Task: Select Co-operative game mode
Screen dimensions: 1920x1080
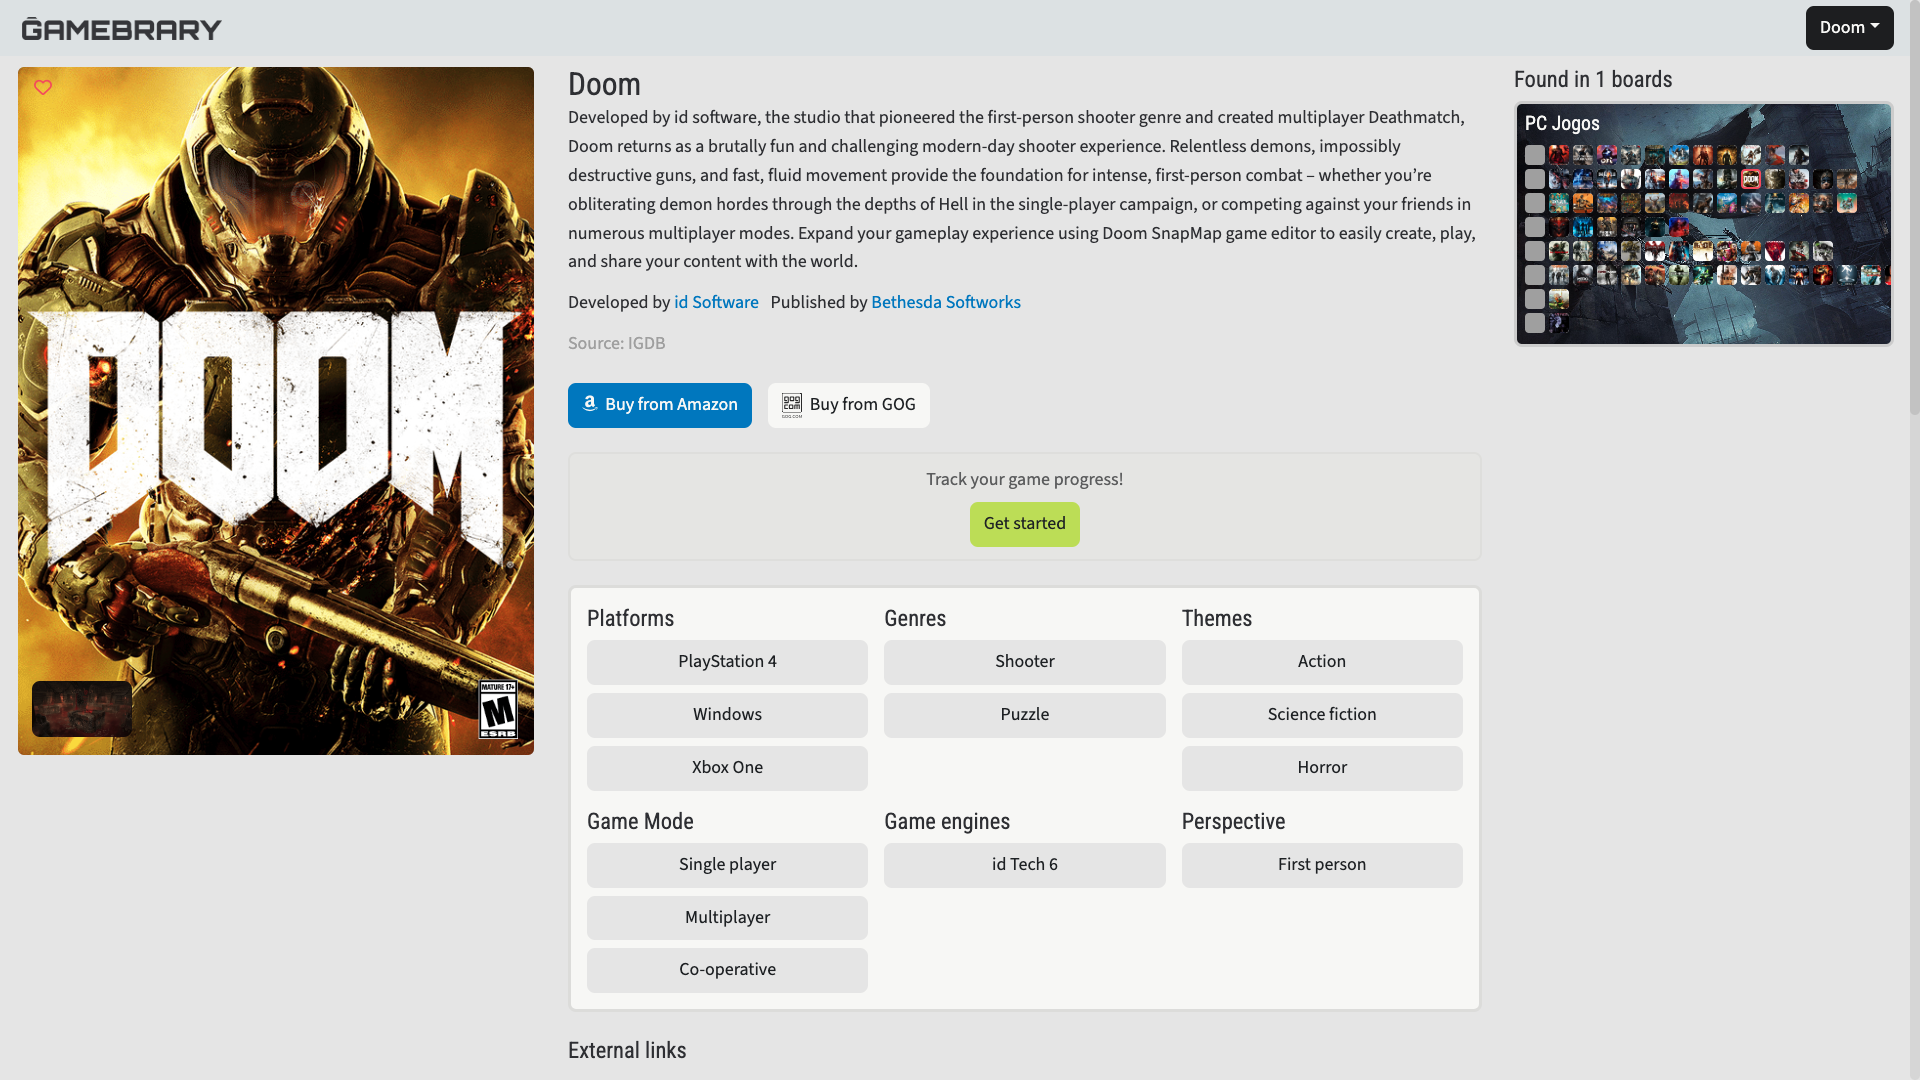Action: click(727, 970)
